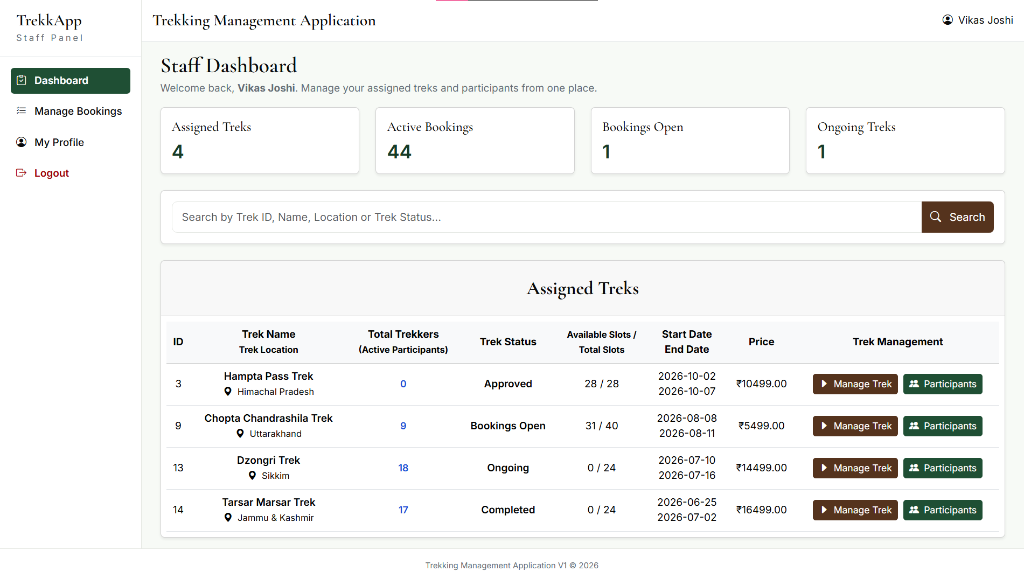The image size is (1024, 581).
Task: Open Manage Trek for Dzongri Trek
Action: click(856, 468)
